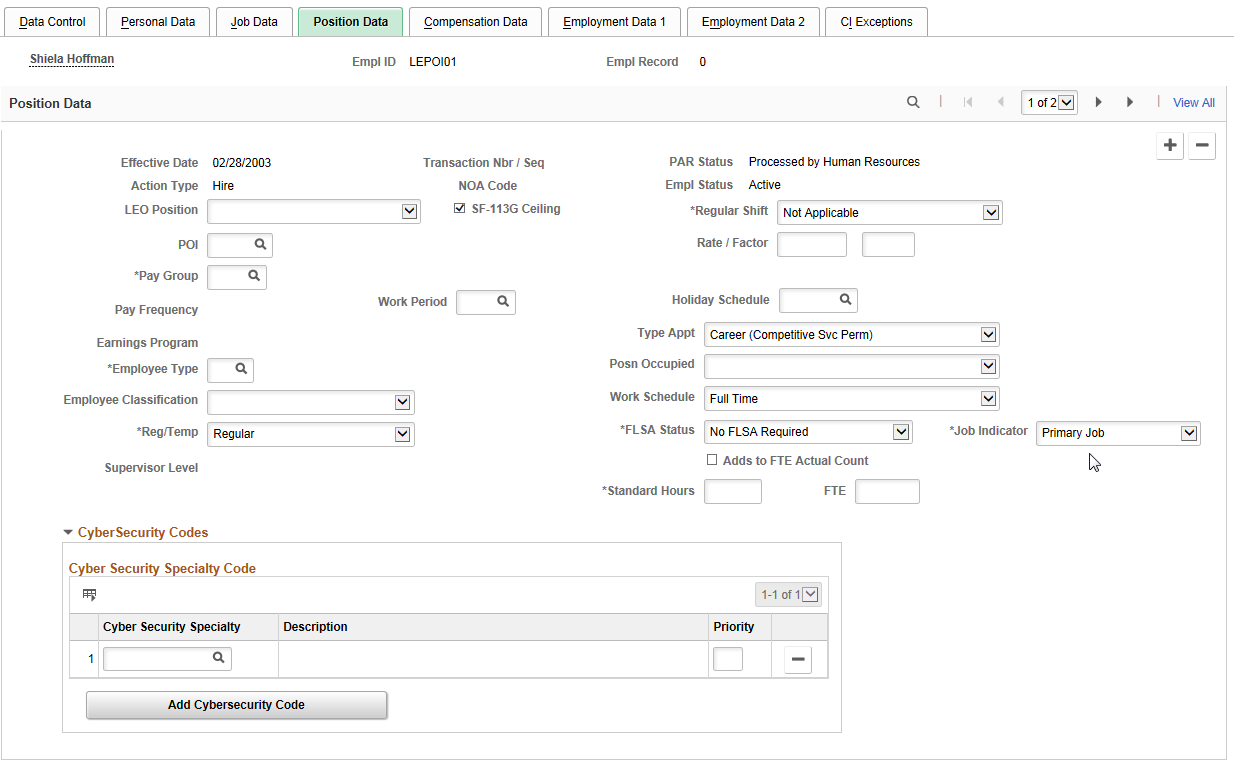1234x768 pixels.
Task: Switch to the Job Data tab
Action: point(254,21)
